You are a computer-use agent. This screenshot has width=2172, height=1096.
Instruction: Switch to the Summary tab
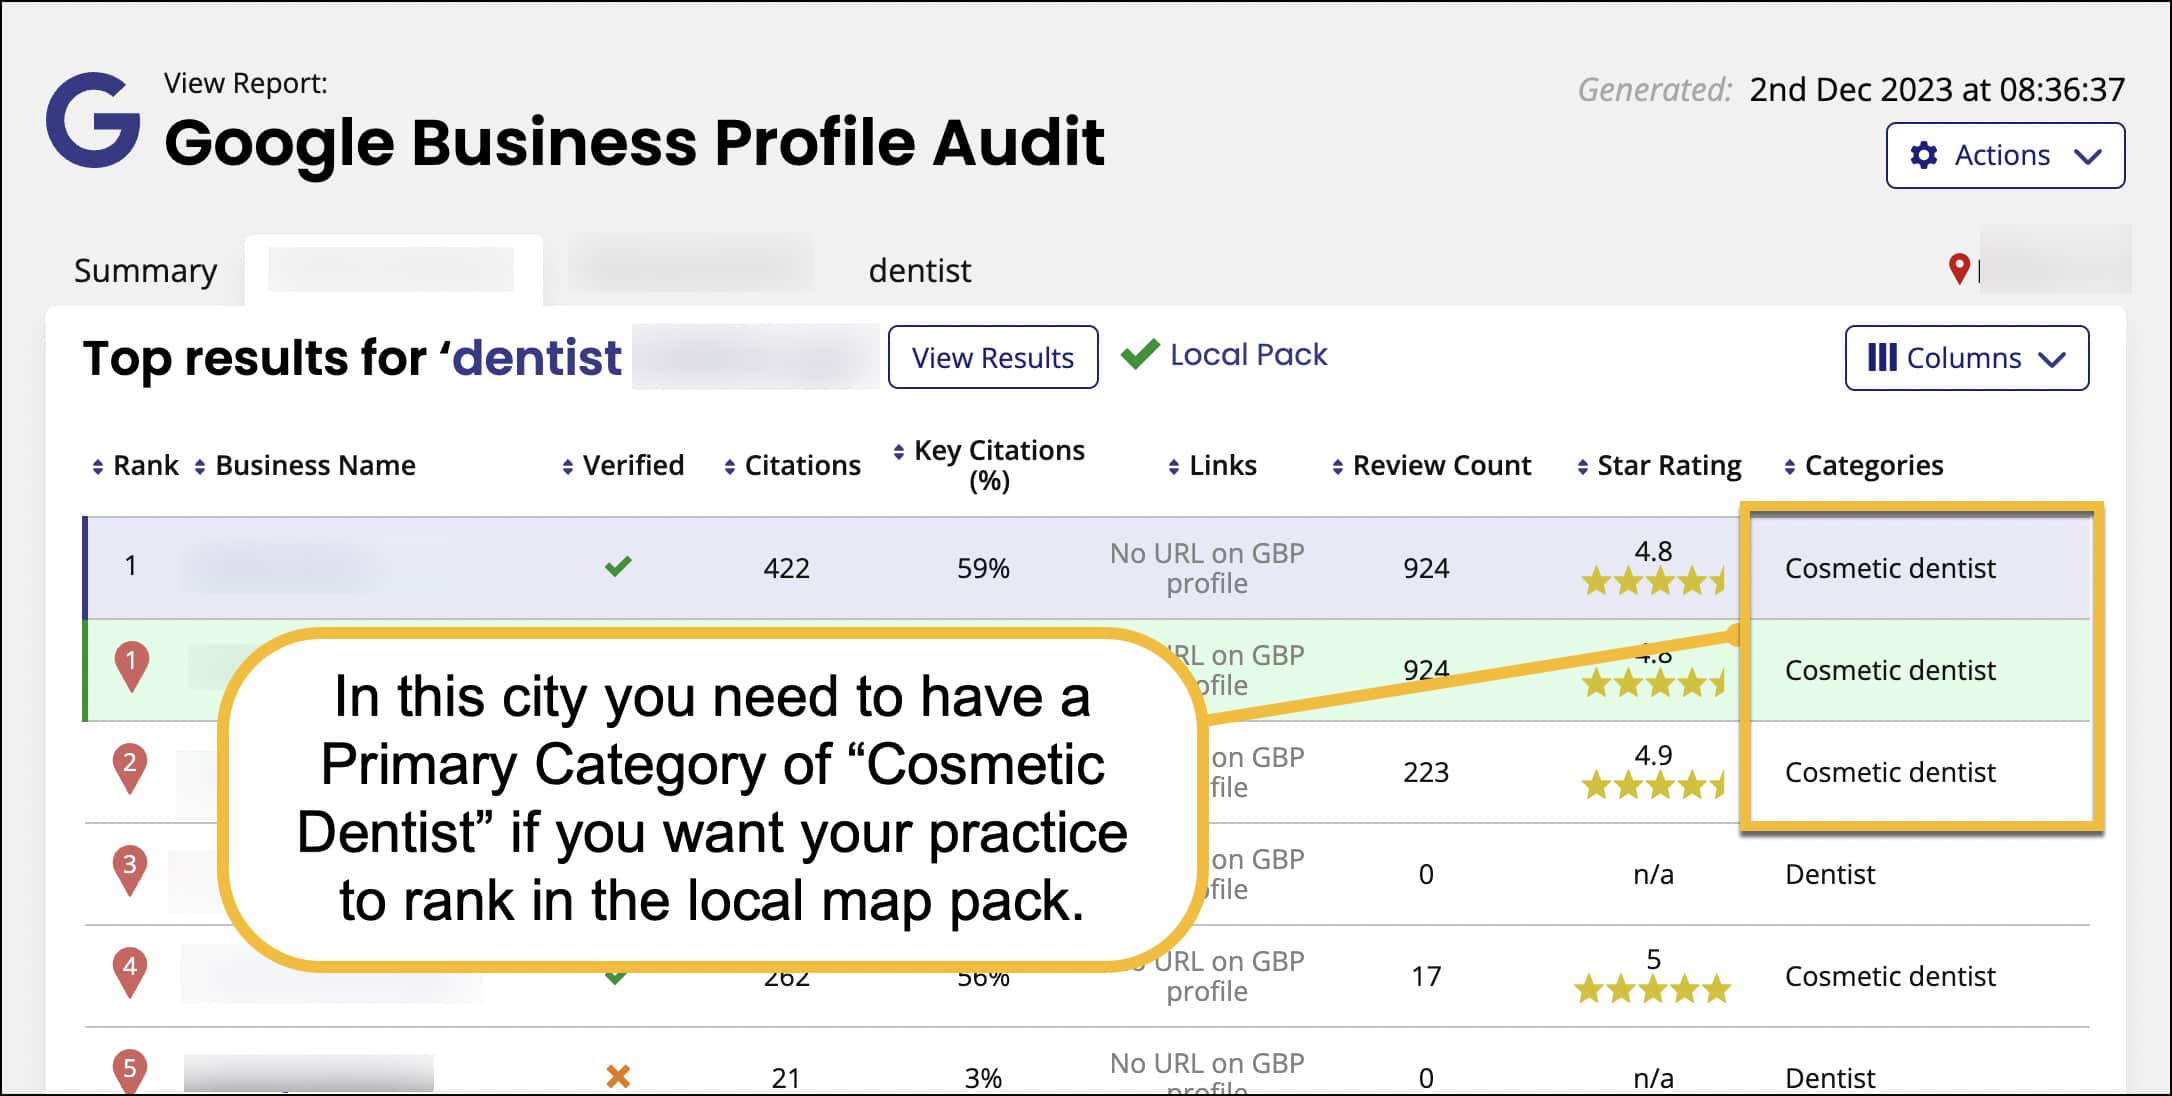[145, 270]
